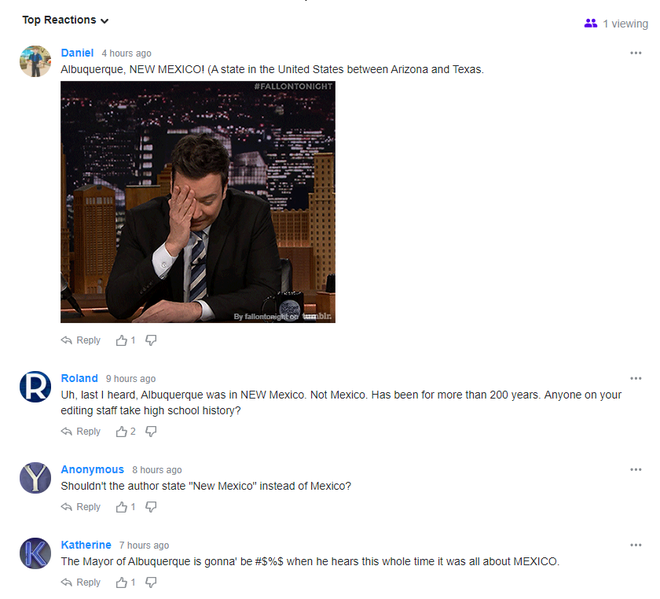Image resolution: width=660 pixels, height=599 pixels.
Task: Open the Jimmy Fallon facepalm GIF
Action: pyautogui.click(x=198, y=202)
